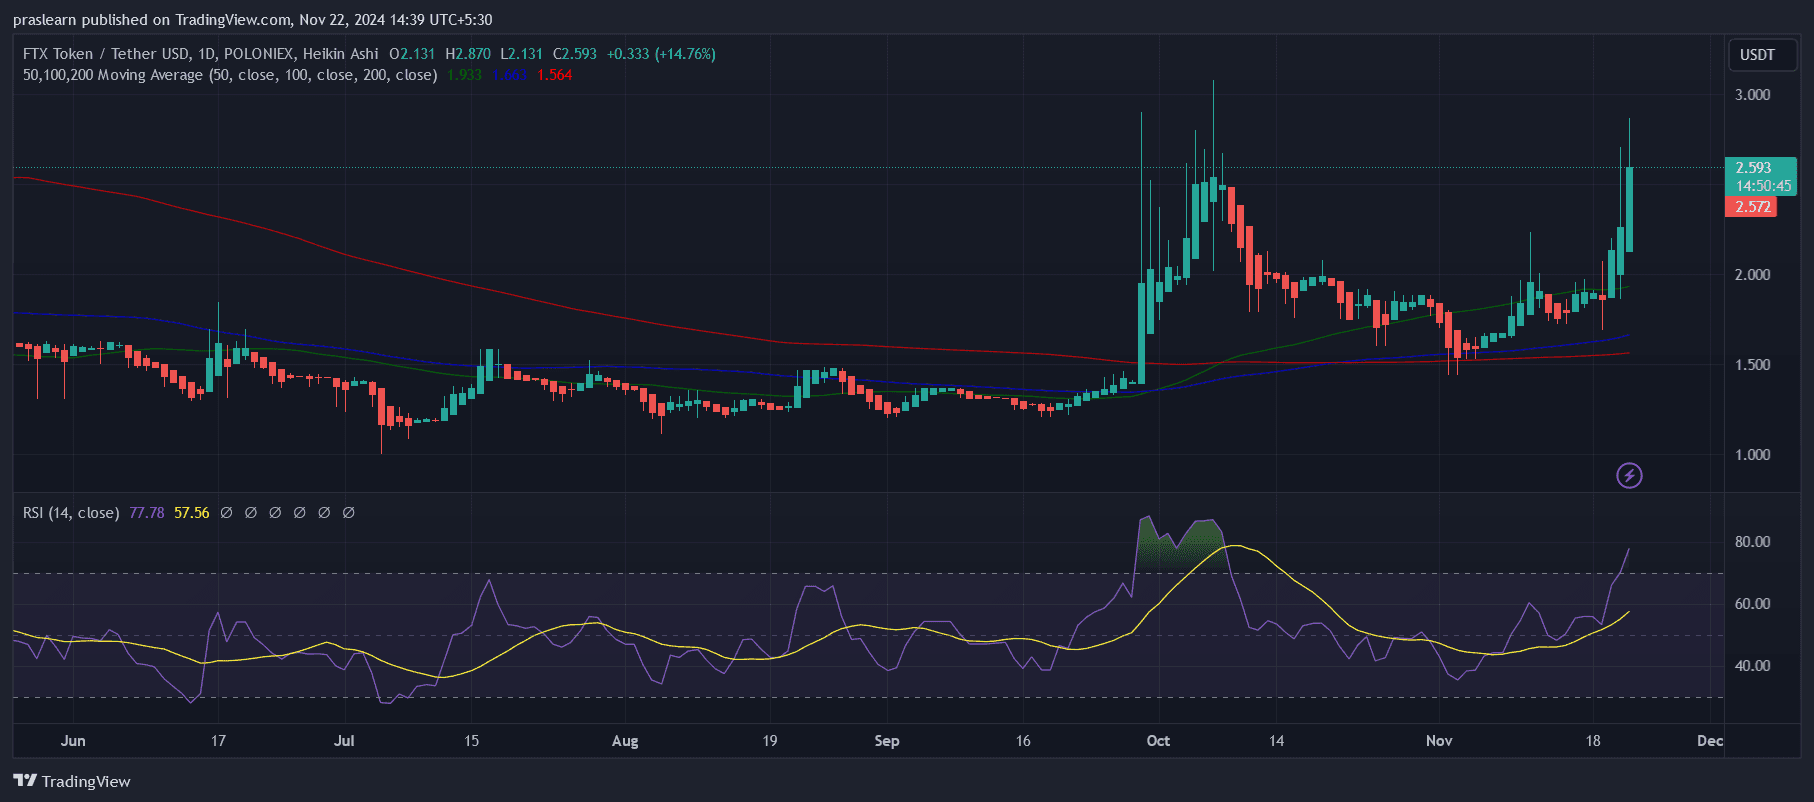Click the 2.000 price axis label

tap(1752, 275)
